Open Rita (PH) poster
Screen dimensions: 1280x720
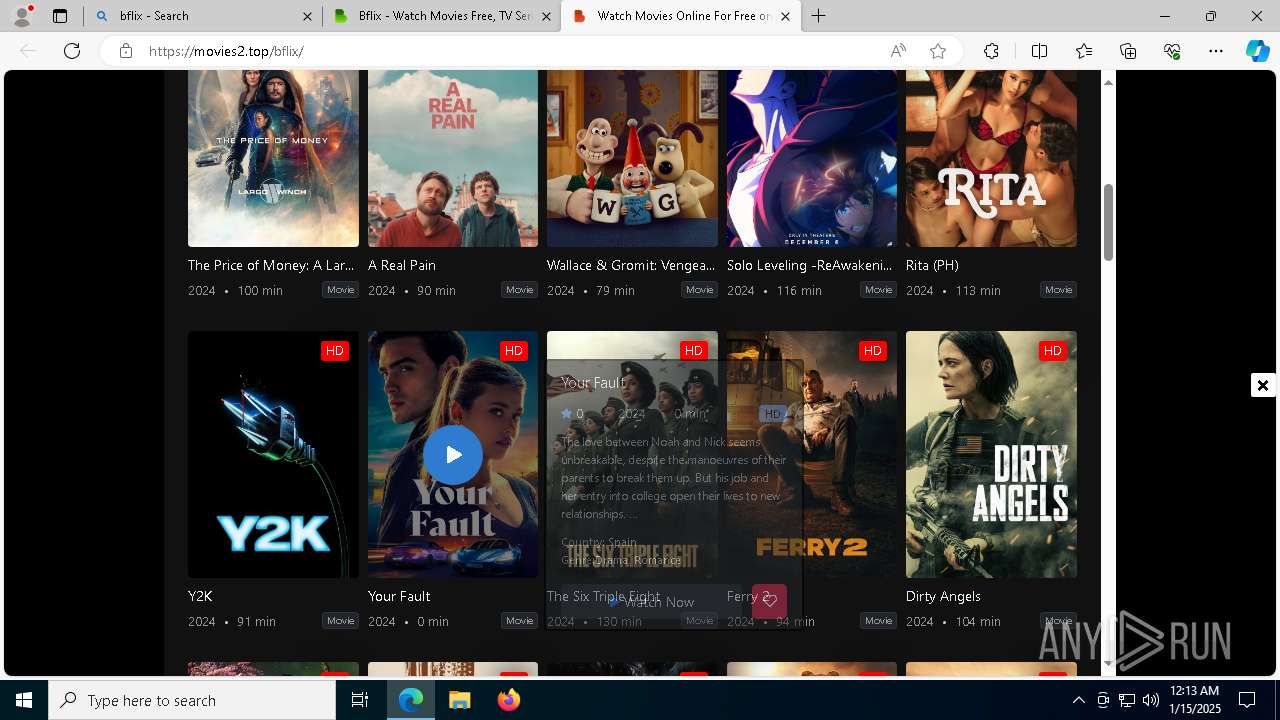click(991, 158)
